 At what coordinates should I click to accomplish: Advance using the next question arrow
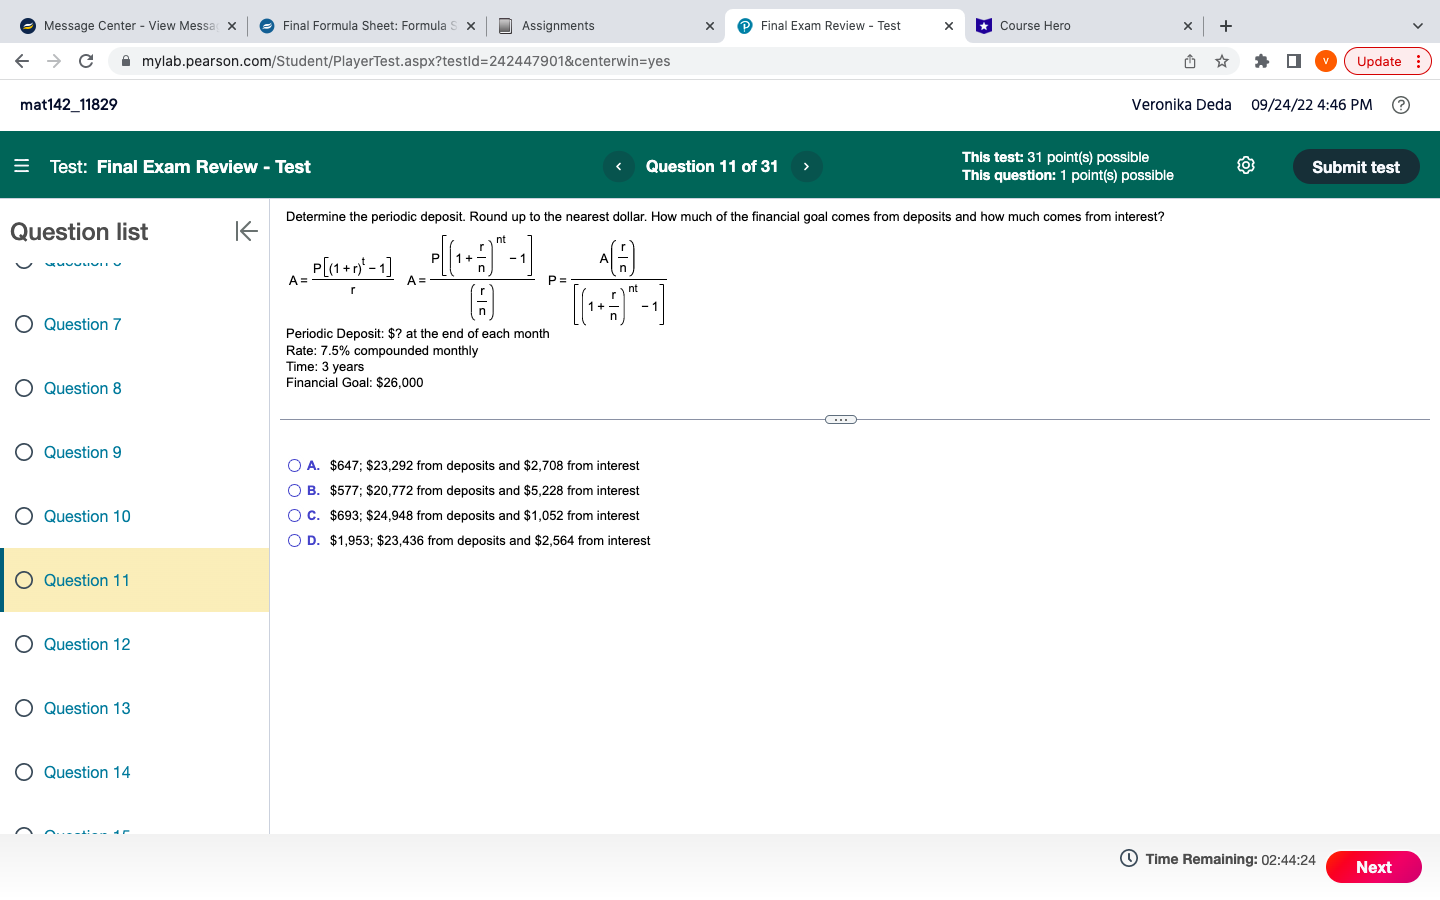[x=806, y=166]
